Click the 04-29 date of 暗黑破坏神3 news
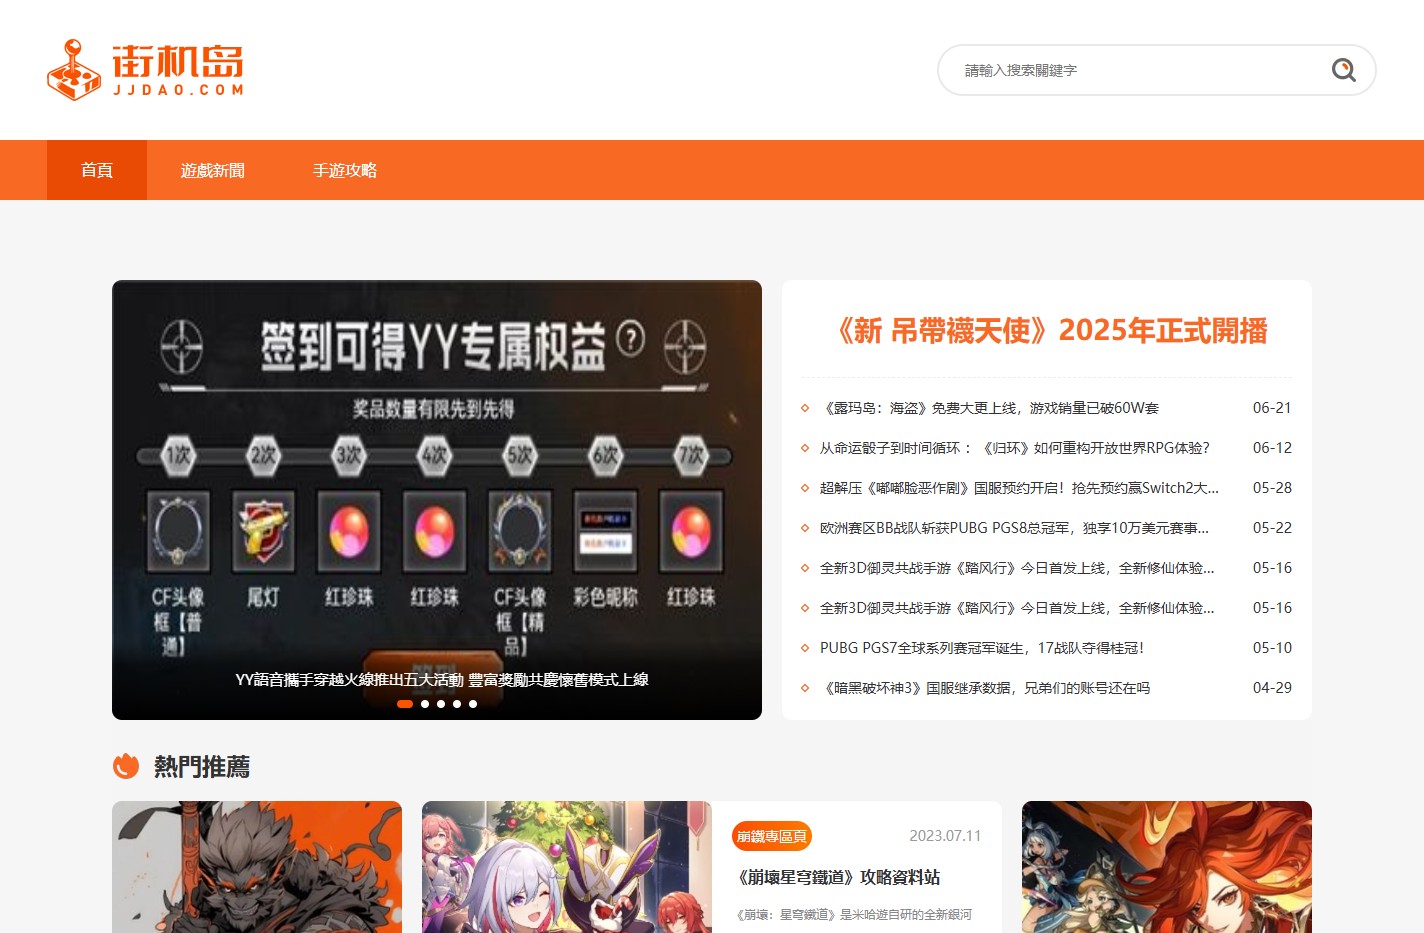The width and height of the screenshot is (1424, 933). point(1272,688)
